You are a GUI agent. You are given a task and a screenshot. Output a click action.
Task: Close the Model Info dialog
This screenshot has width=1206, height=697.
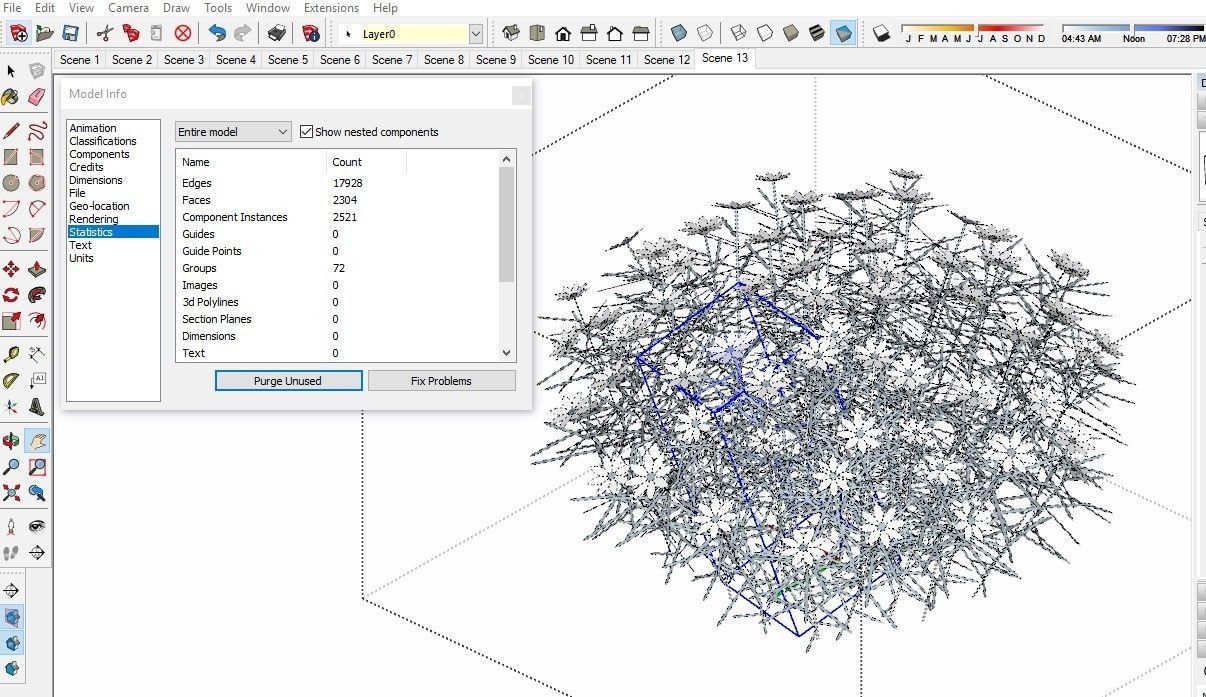coord(521,95)
